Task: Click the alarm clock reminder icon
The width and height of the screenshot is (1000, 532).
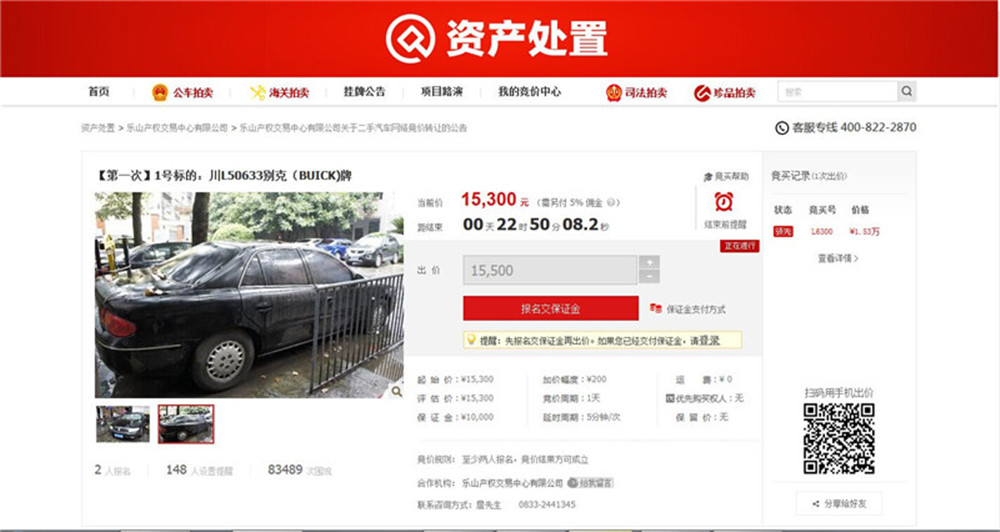Action: click(723, 202)
